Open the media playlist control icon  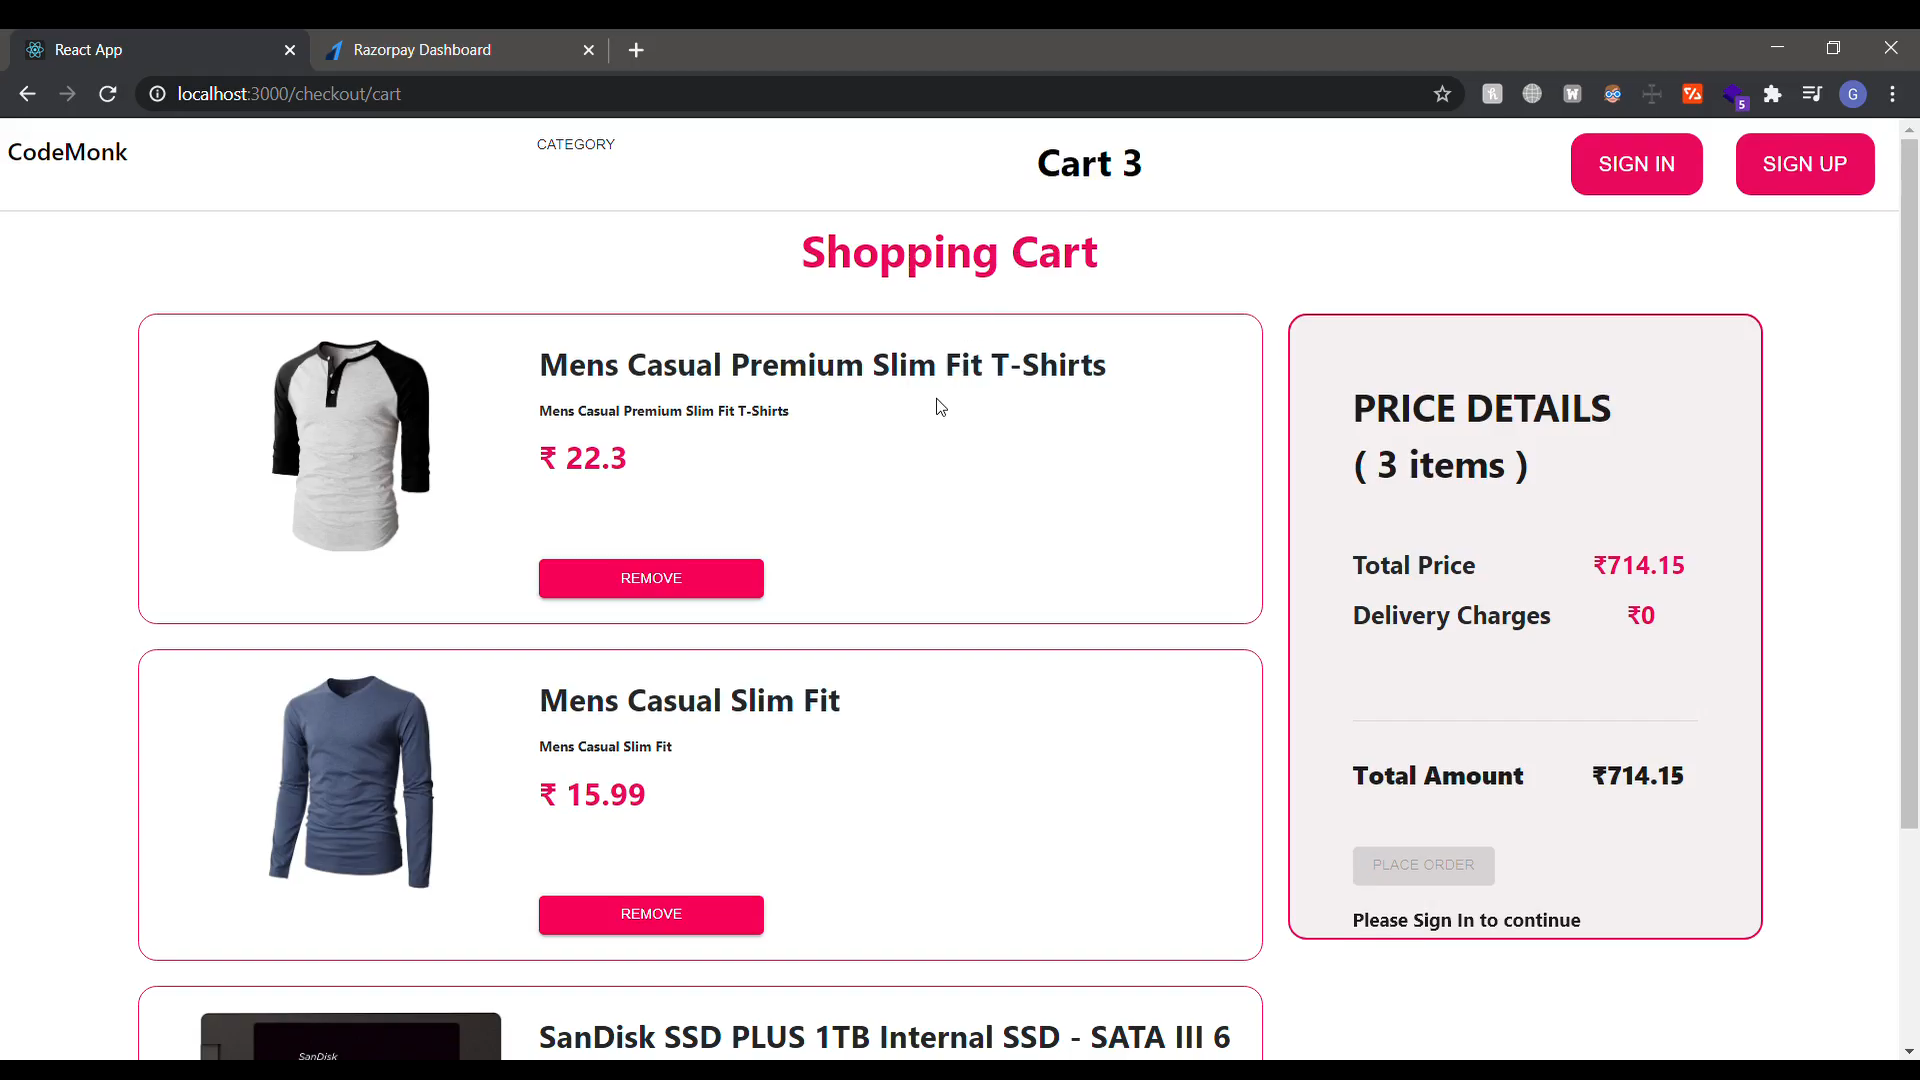(x=1812, y=94)
